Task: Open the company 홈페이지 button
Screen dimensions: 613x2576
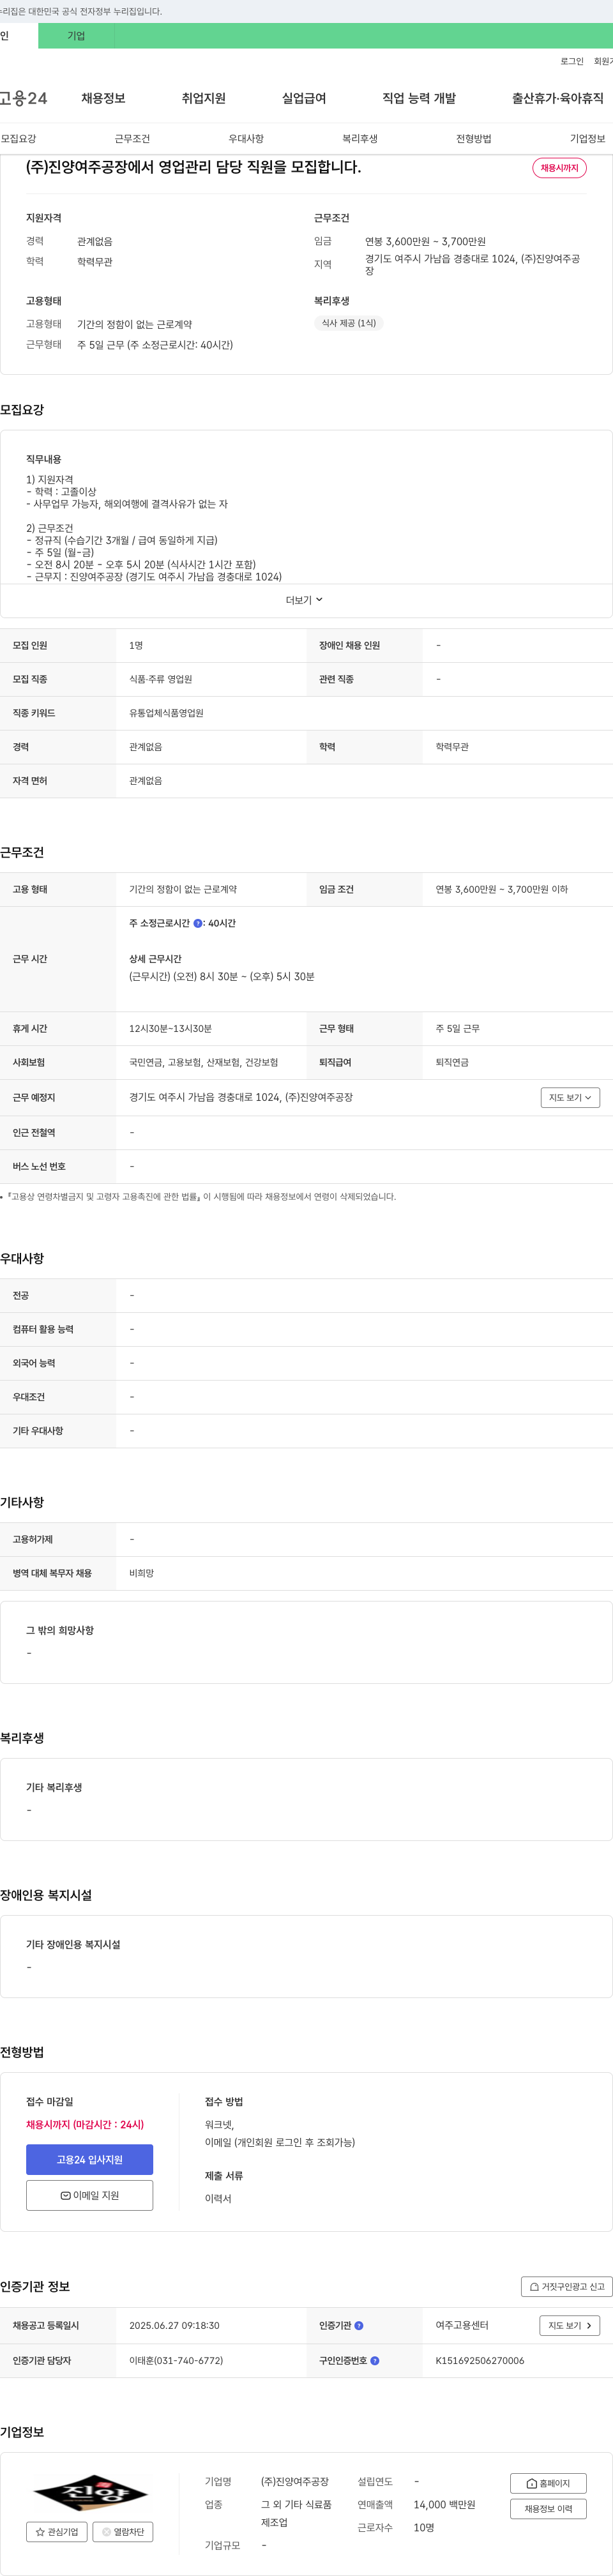Action: pyautogui.click(x=548, y=2483)
